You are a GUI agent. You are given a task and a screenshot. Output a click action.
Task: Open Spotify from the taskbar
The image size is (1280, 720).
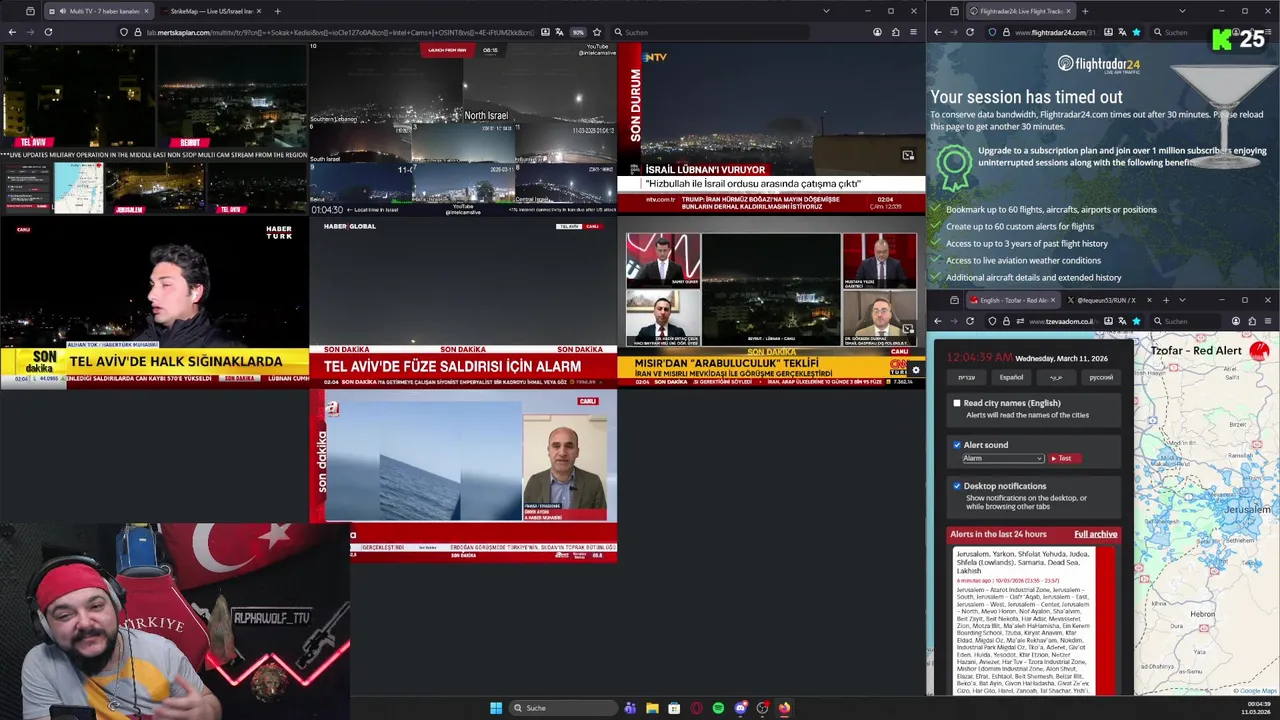(x=718, y=708)
